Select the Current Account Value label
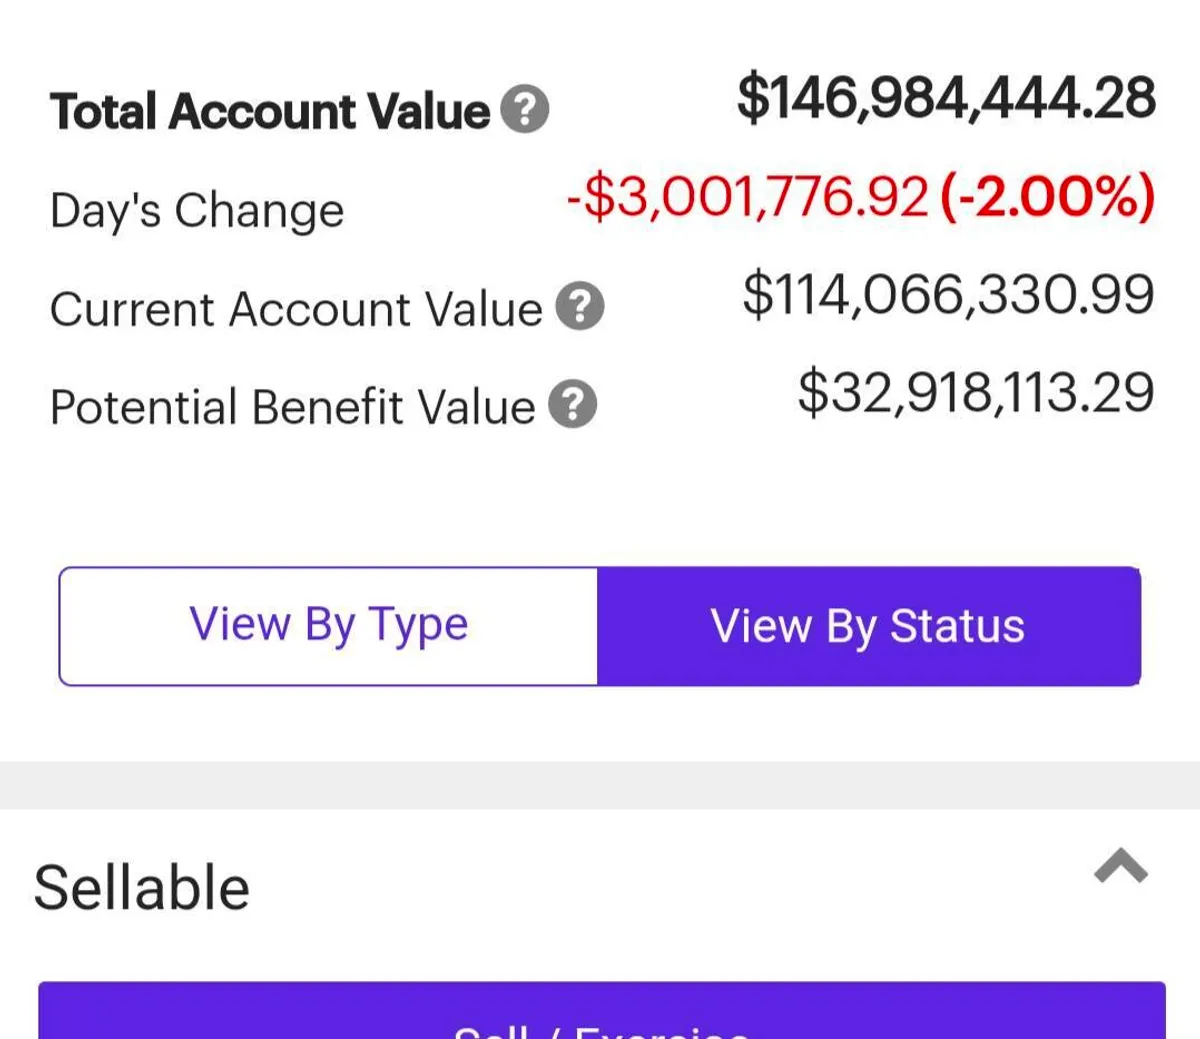 tap(295, 309)
